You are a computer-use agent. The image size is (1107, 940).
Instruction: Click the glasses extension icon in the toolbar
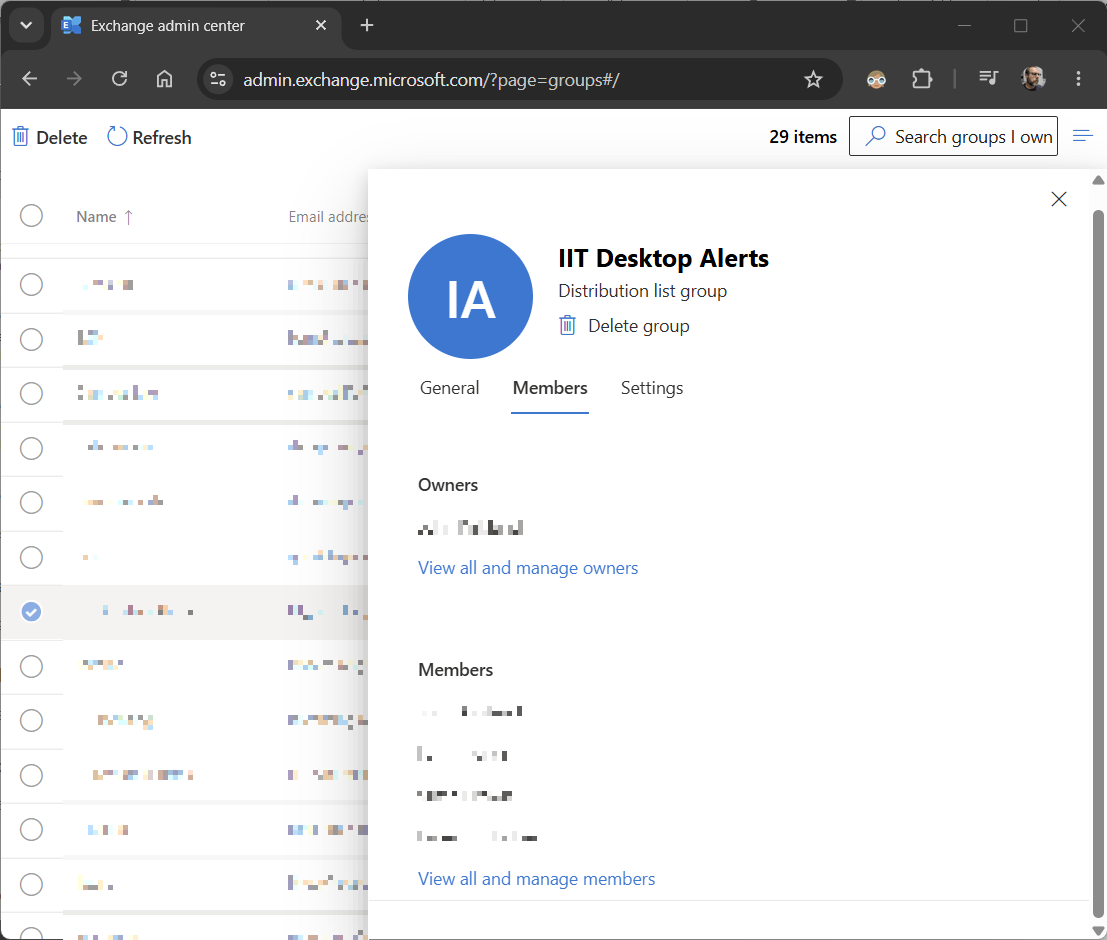coord(876,79)
